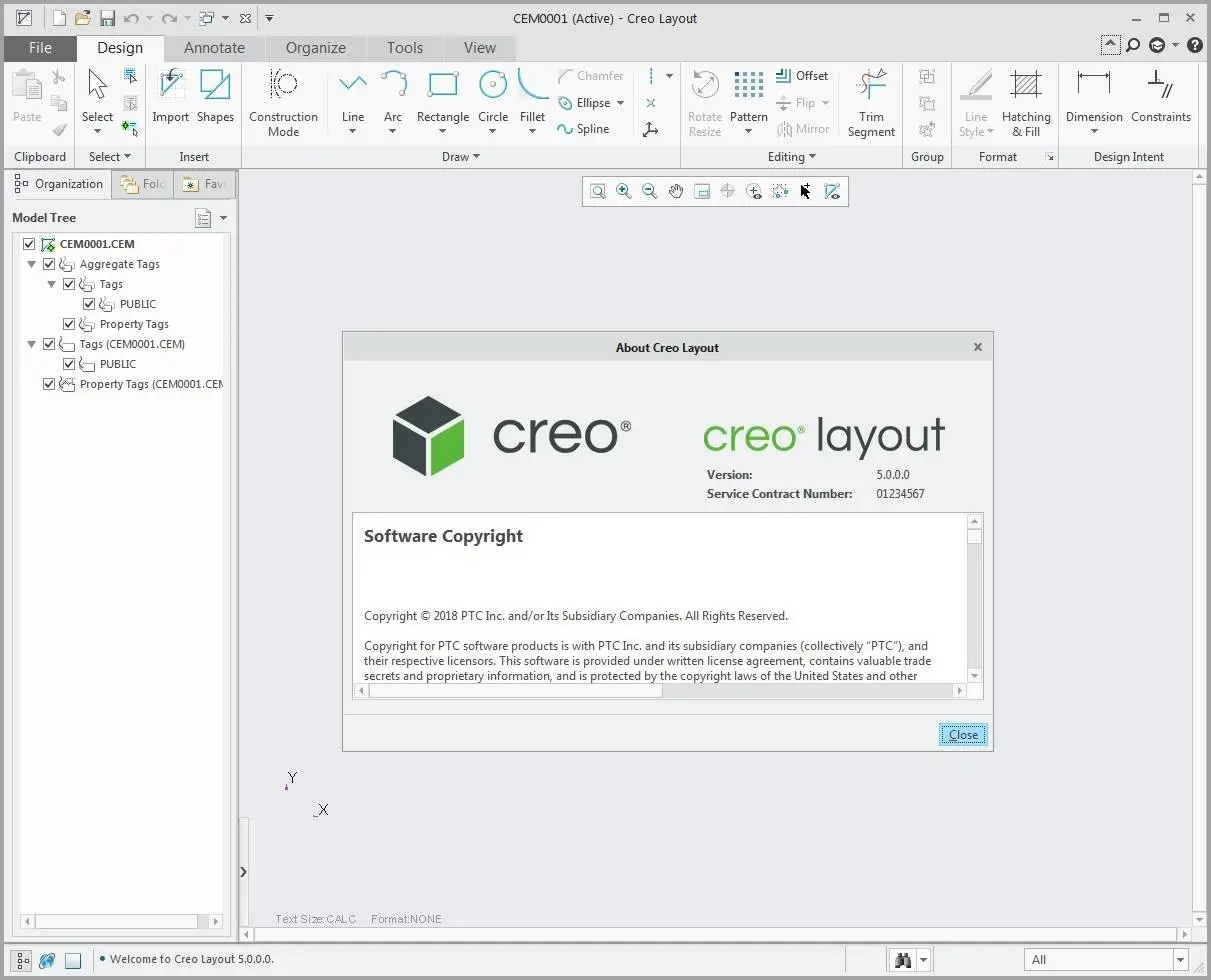
Task: Minimize the ribbon with the up-arrow button
Action: (1110, 45)
